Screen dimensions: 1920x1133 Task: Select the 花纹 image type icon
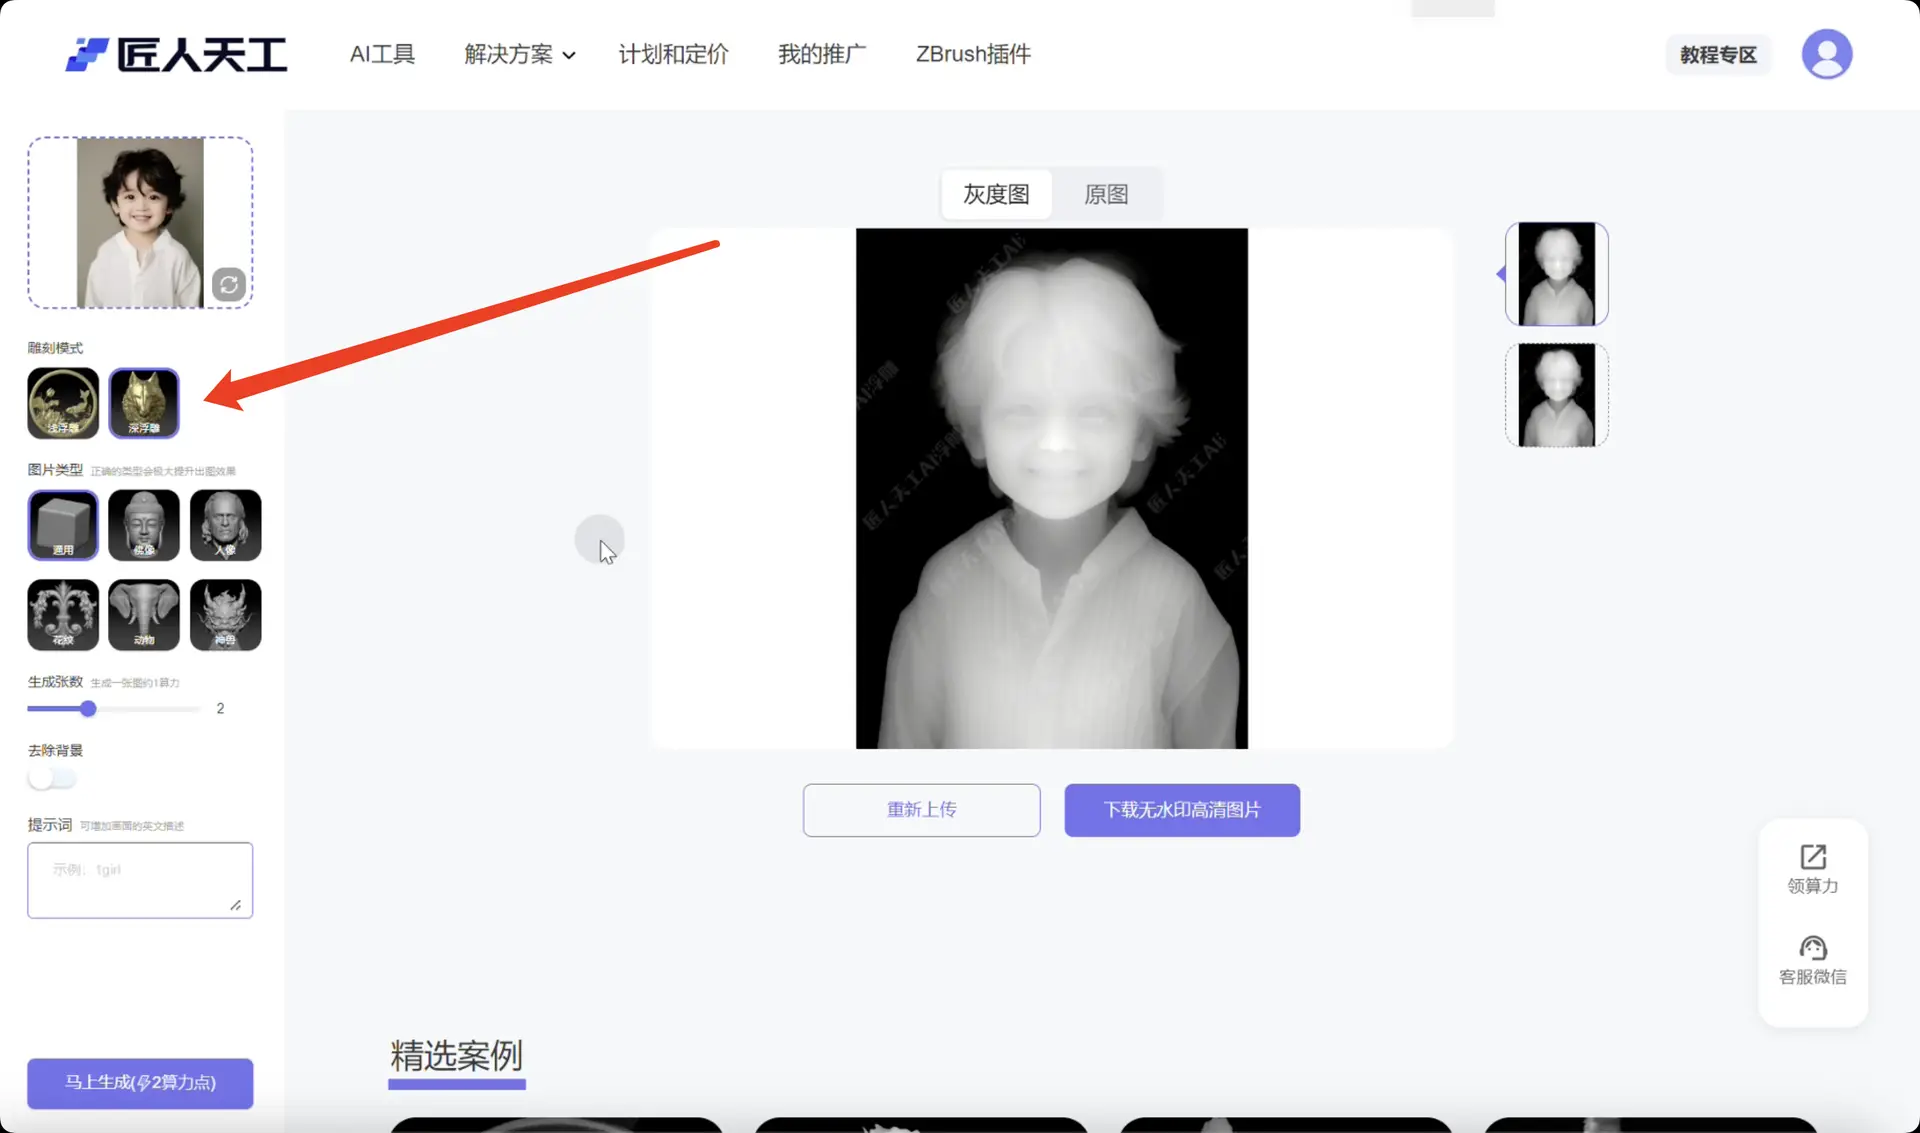(62, 615)
